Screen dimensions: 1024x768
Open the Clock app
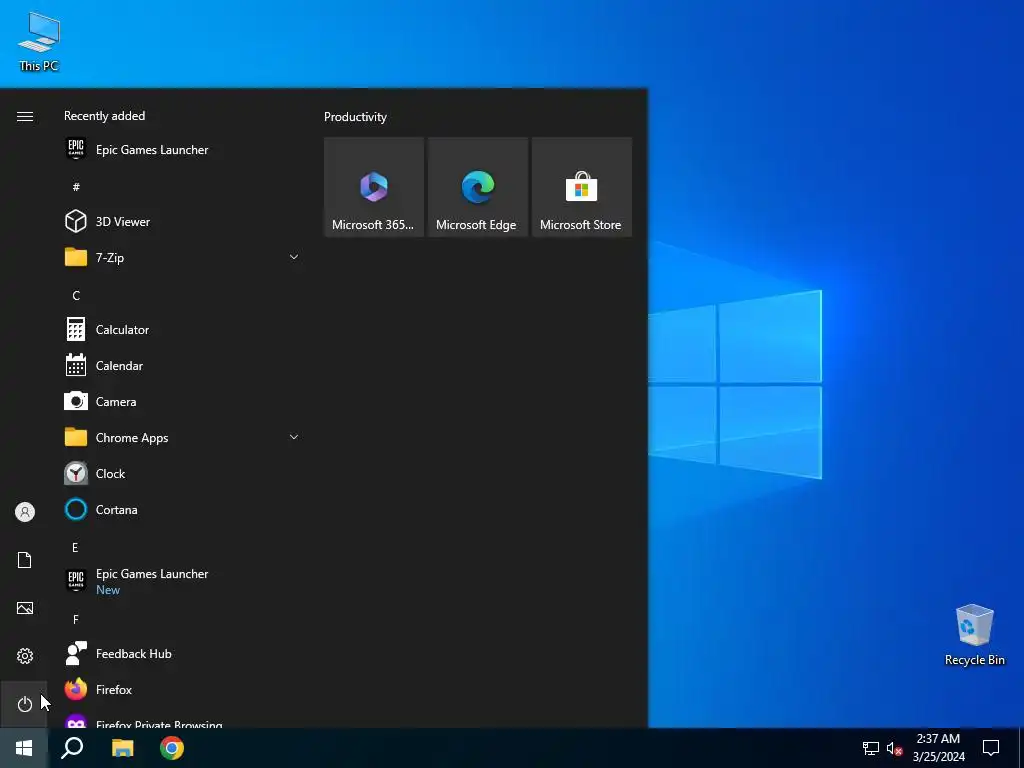click(x=183, y=473)
